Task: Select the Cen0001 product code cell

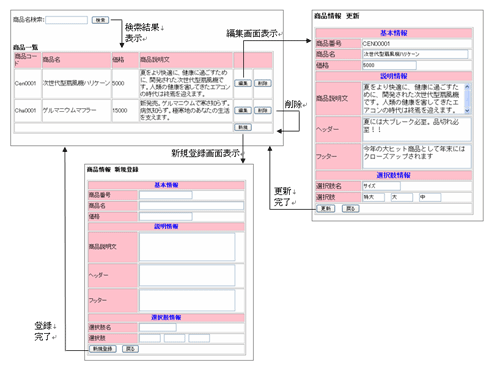Action: pyautogui.click(x=28, y=83)
